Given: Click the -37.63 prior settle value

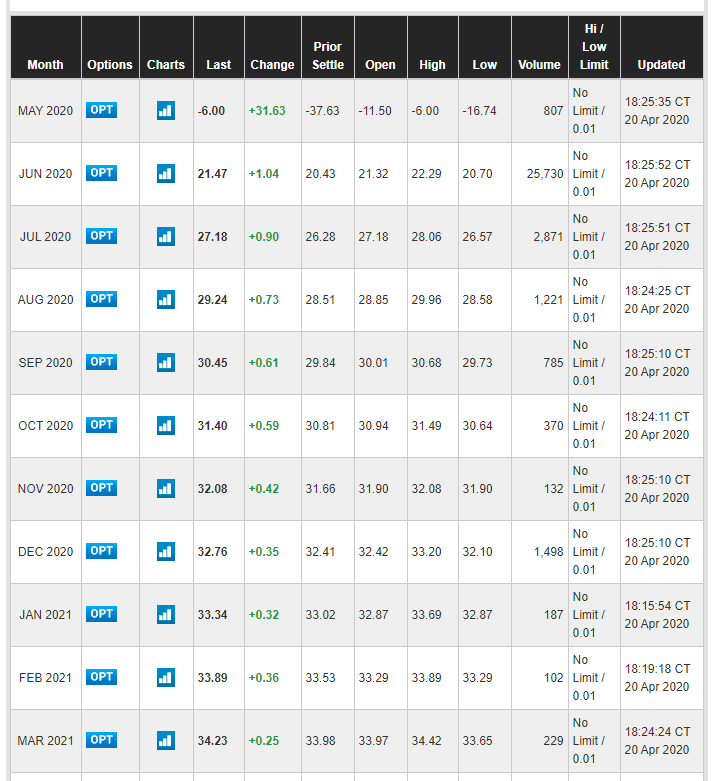Looking at the screenshot, I should pos(322,111).
